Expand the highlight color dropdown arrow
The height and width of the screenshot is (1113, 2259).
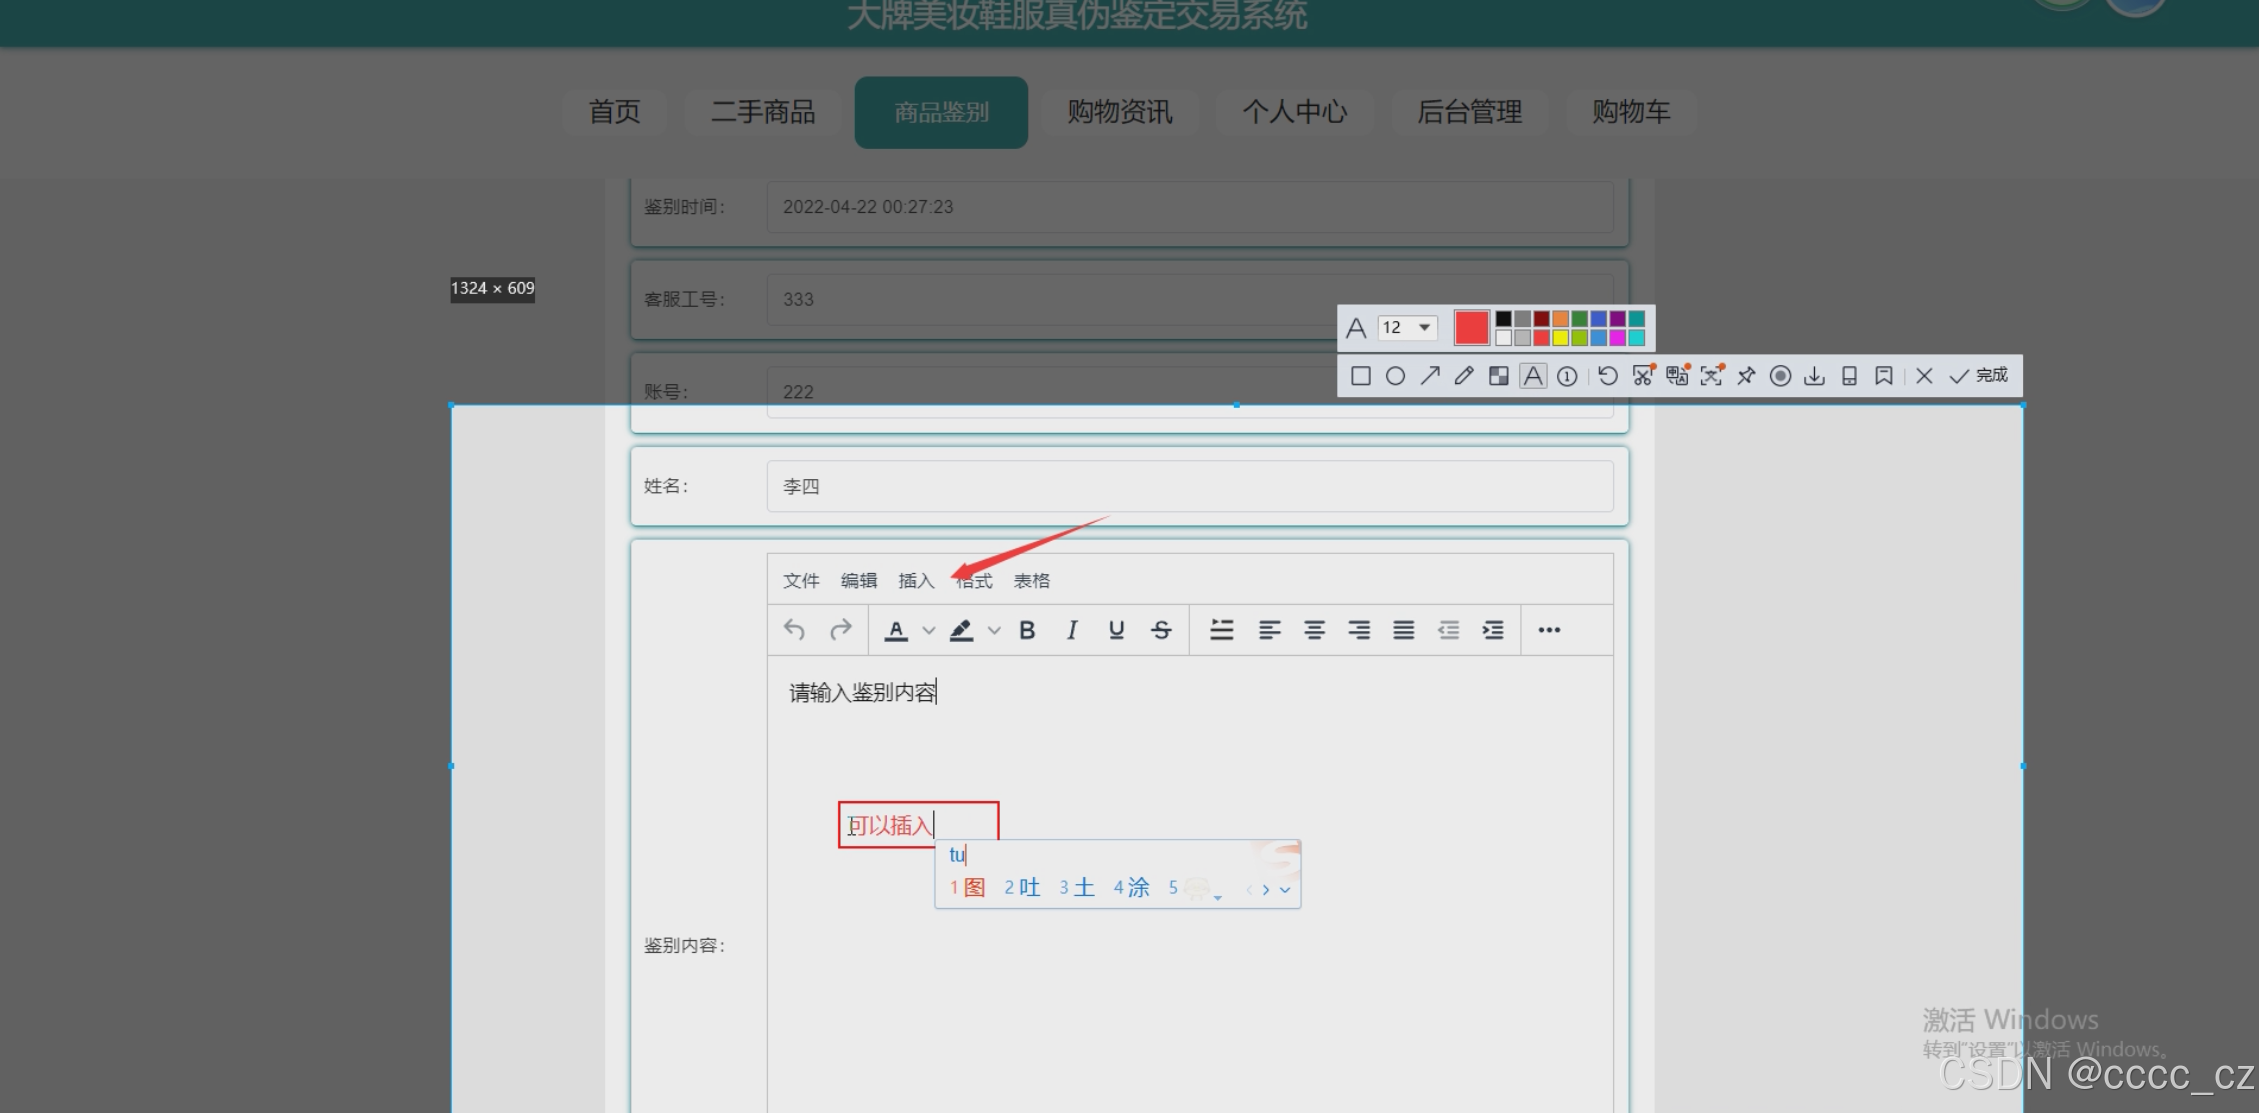coord(994,630)
